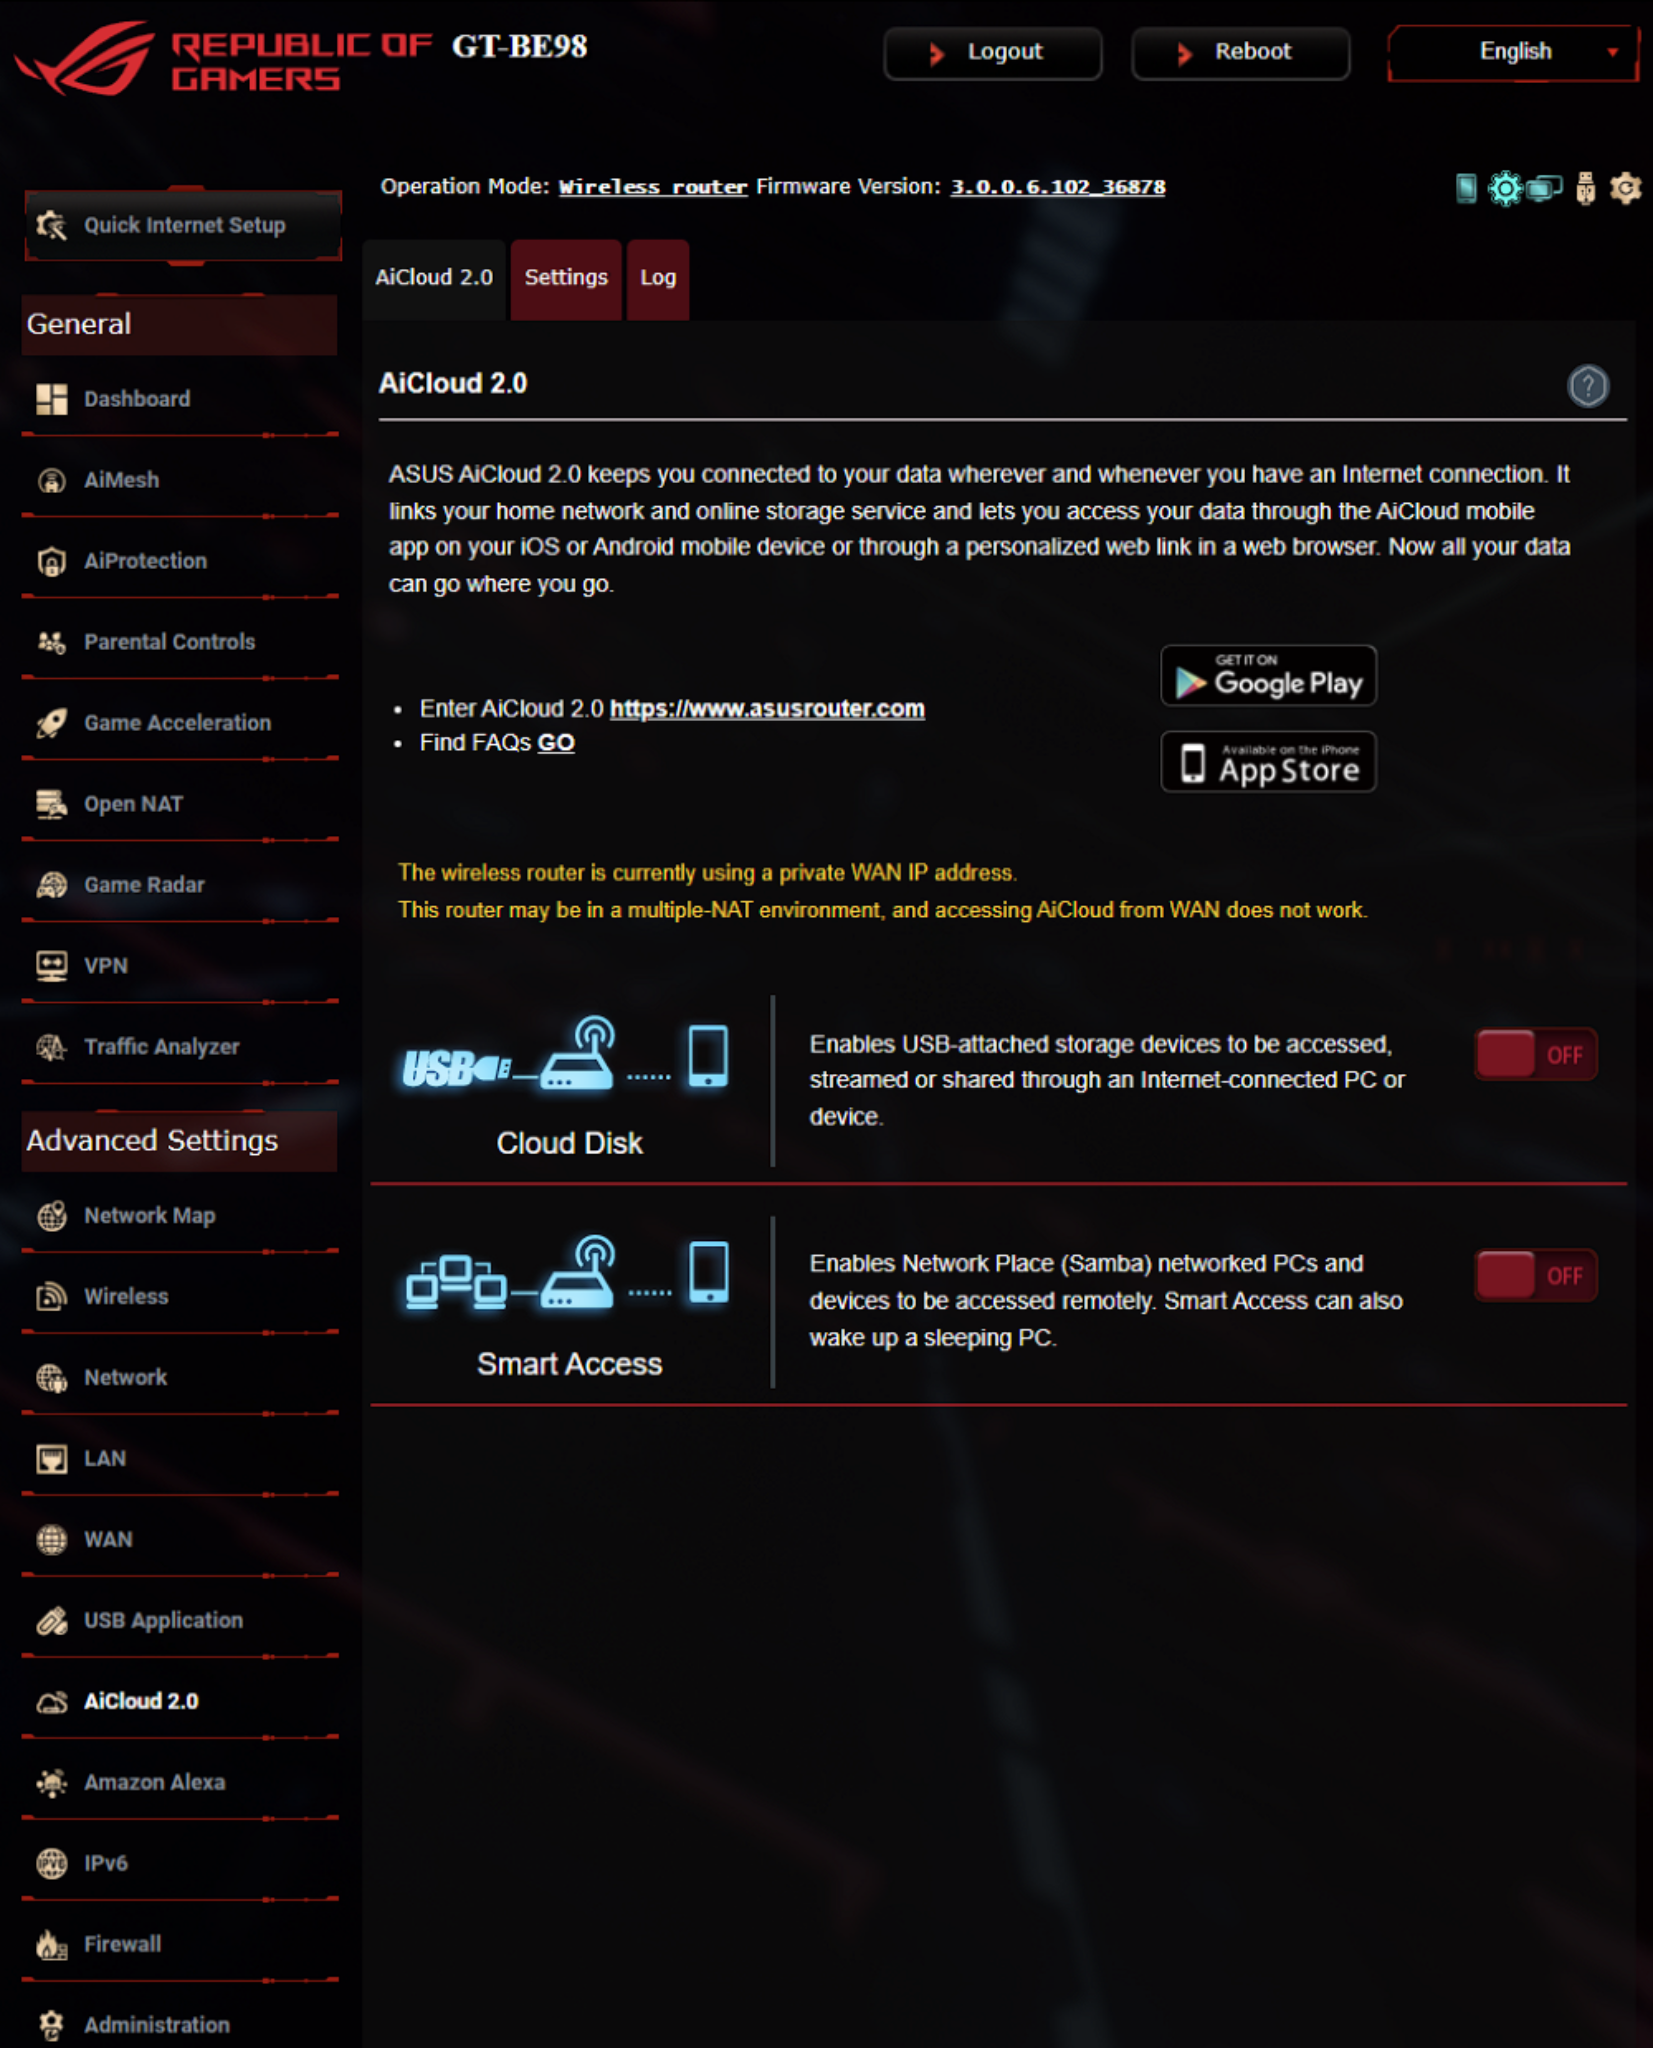Enable the Cloud Disk toggle
Viewport: 1653px width, 2048px height.
click(1535, 1054)
